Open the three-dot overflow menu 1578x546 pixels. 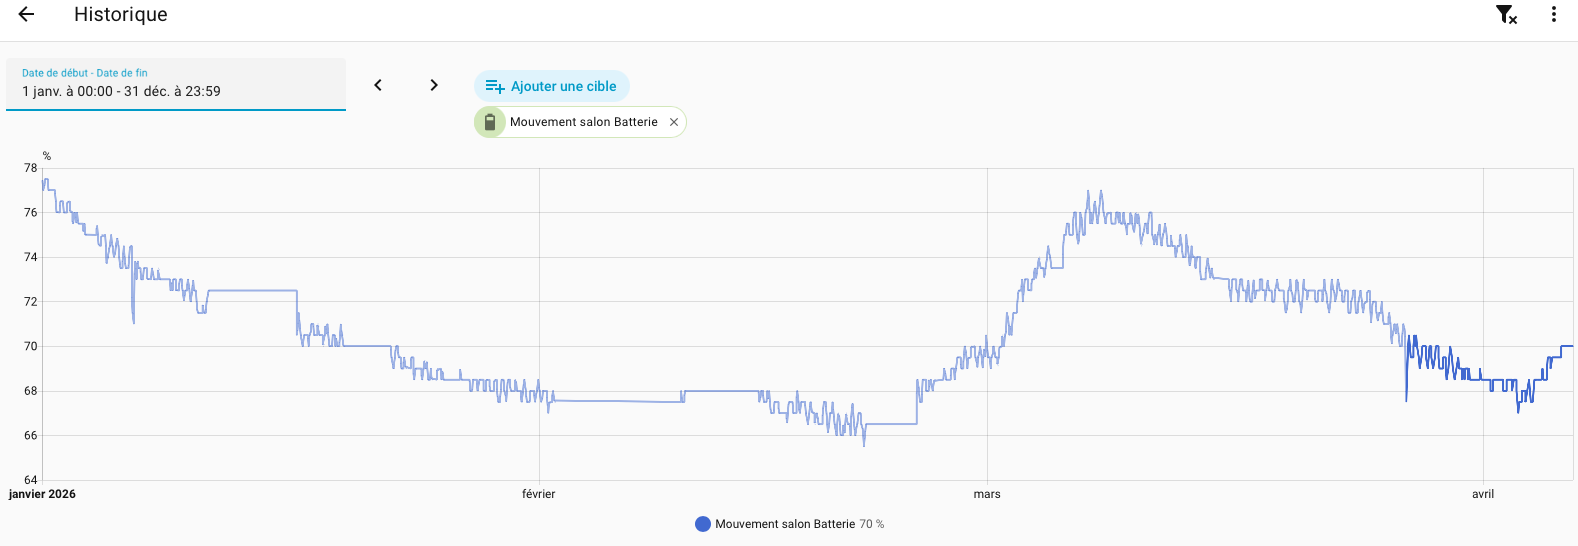(x=1553, y=14)
